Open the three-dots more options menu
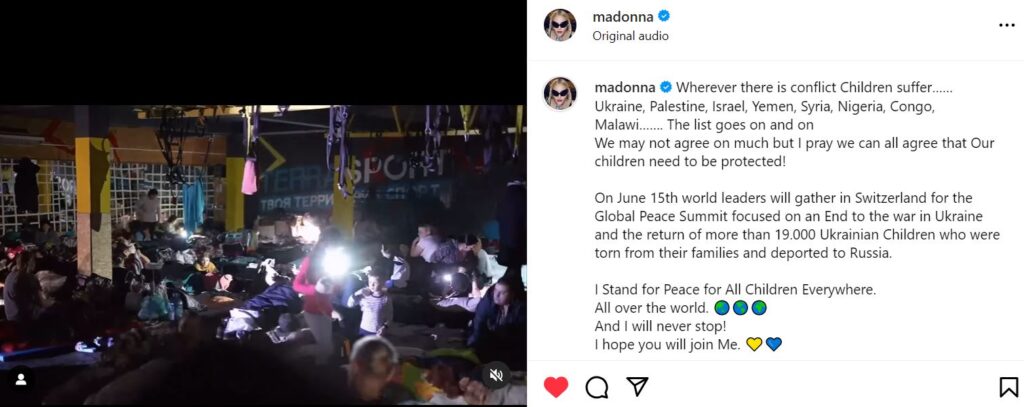1024x407 pixels. pos(1006,25)
